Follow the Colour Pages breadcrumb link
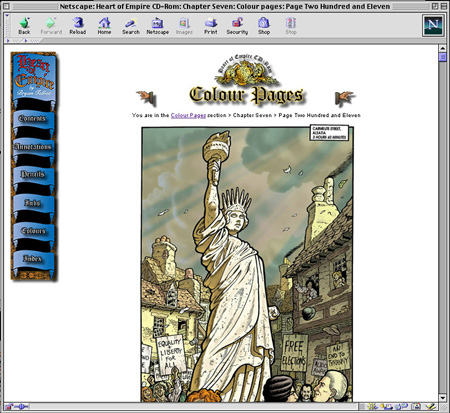This screenshot has width=450, height=413. [x=188, y=115]
